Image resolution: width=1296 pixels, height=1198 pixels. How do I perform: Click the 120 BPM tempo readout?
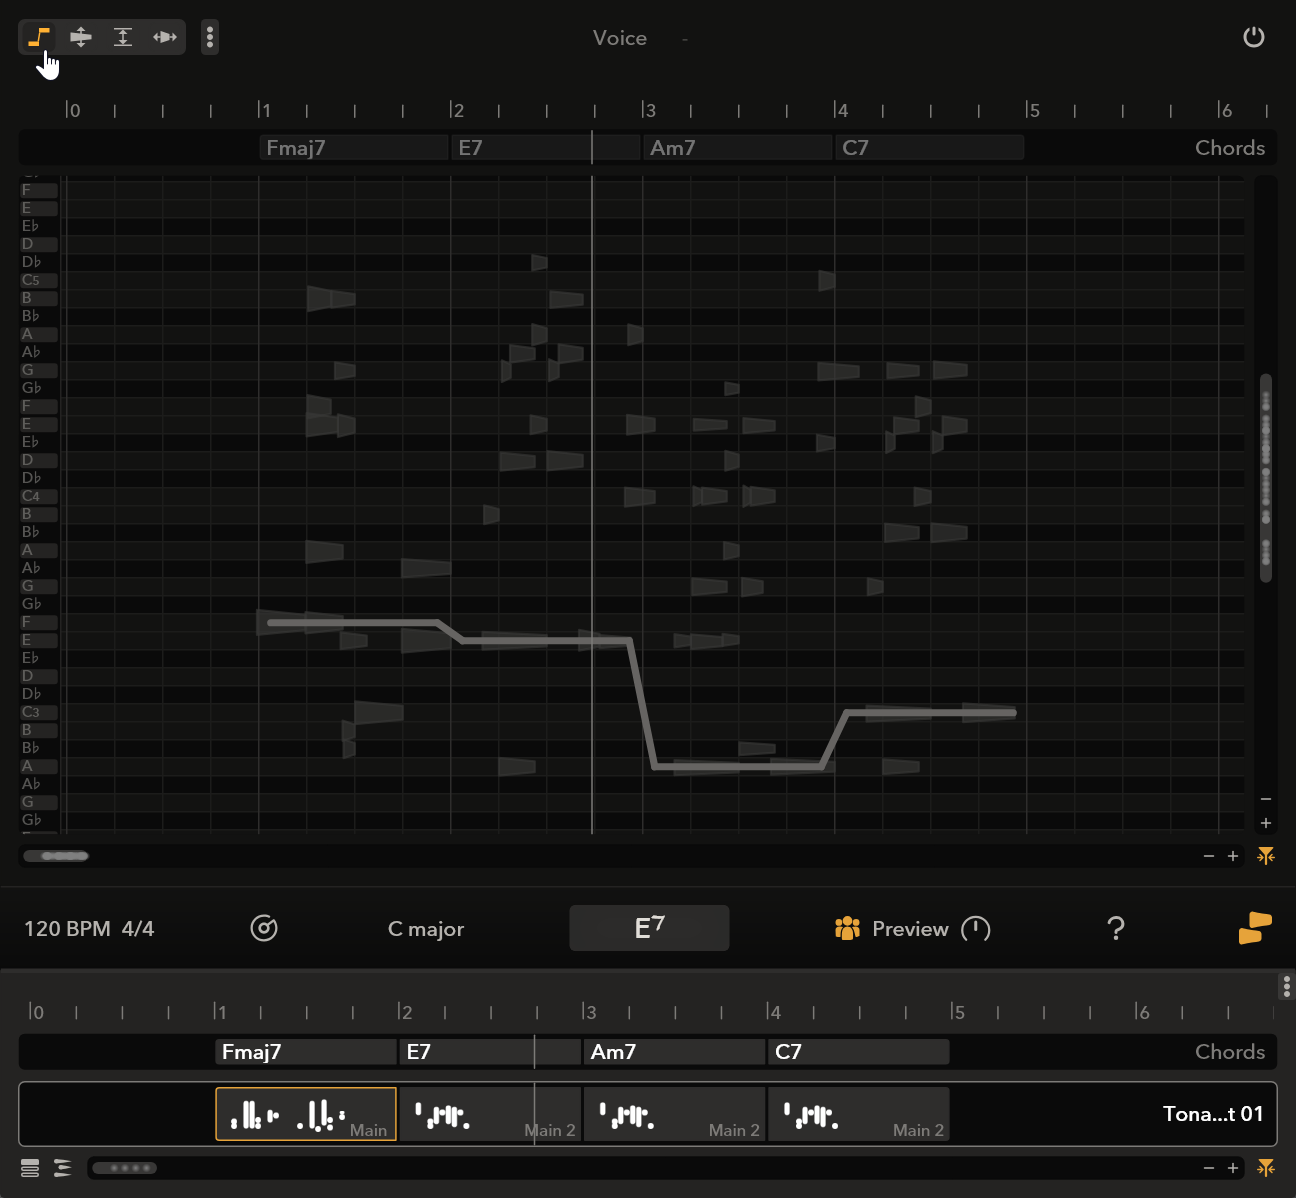67,929
